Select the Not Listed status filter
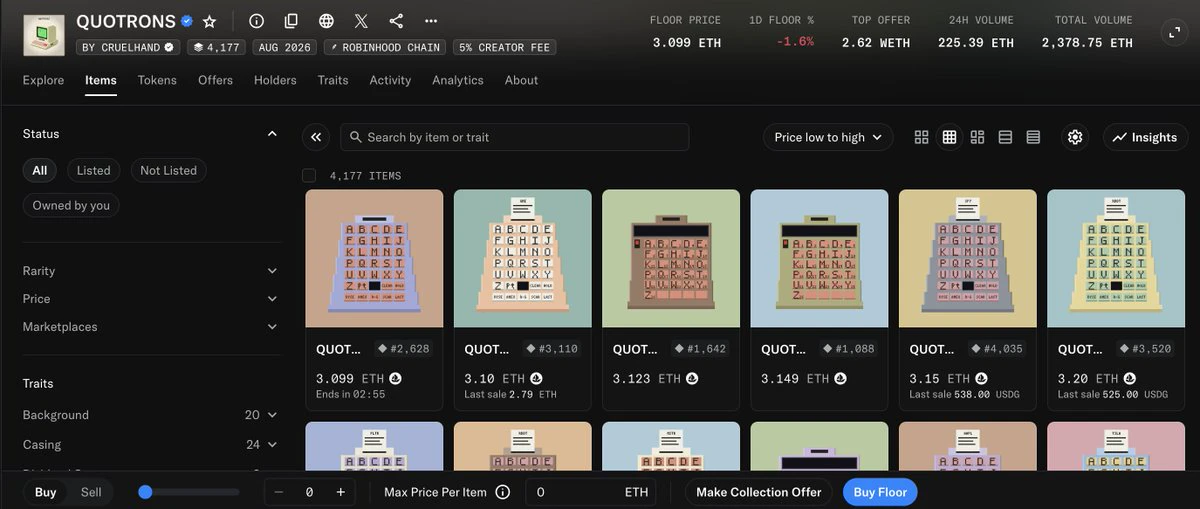The width and height of the screenshot is (1200, 509). pos(168,170)
